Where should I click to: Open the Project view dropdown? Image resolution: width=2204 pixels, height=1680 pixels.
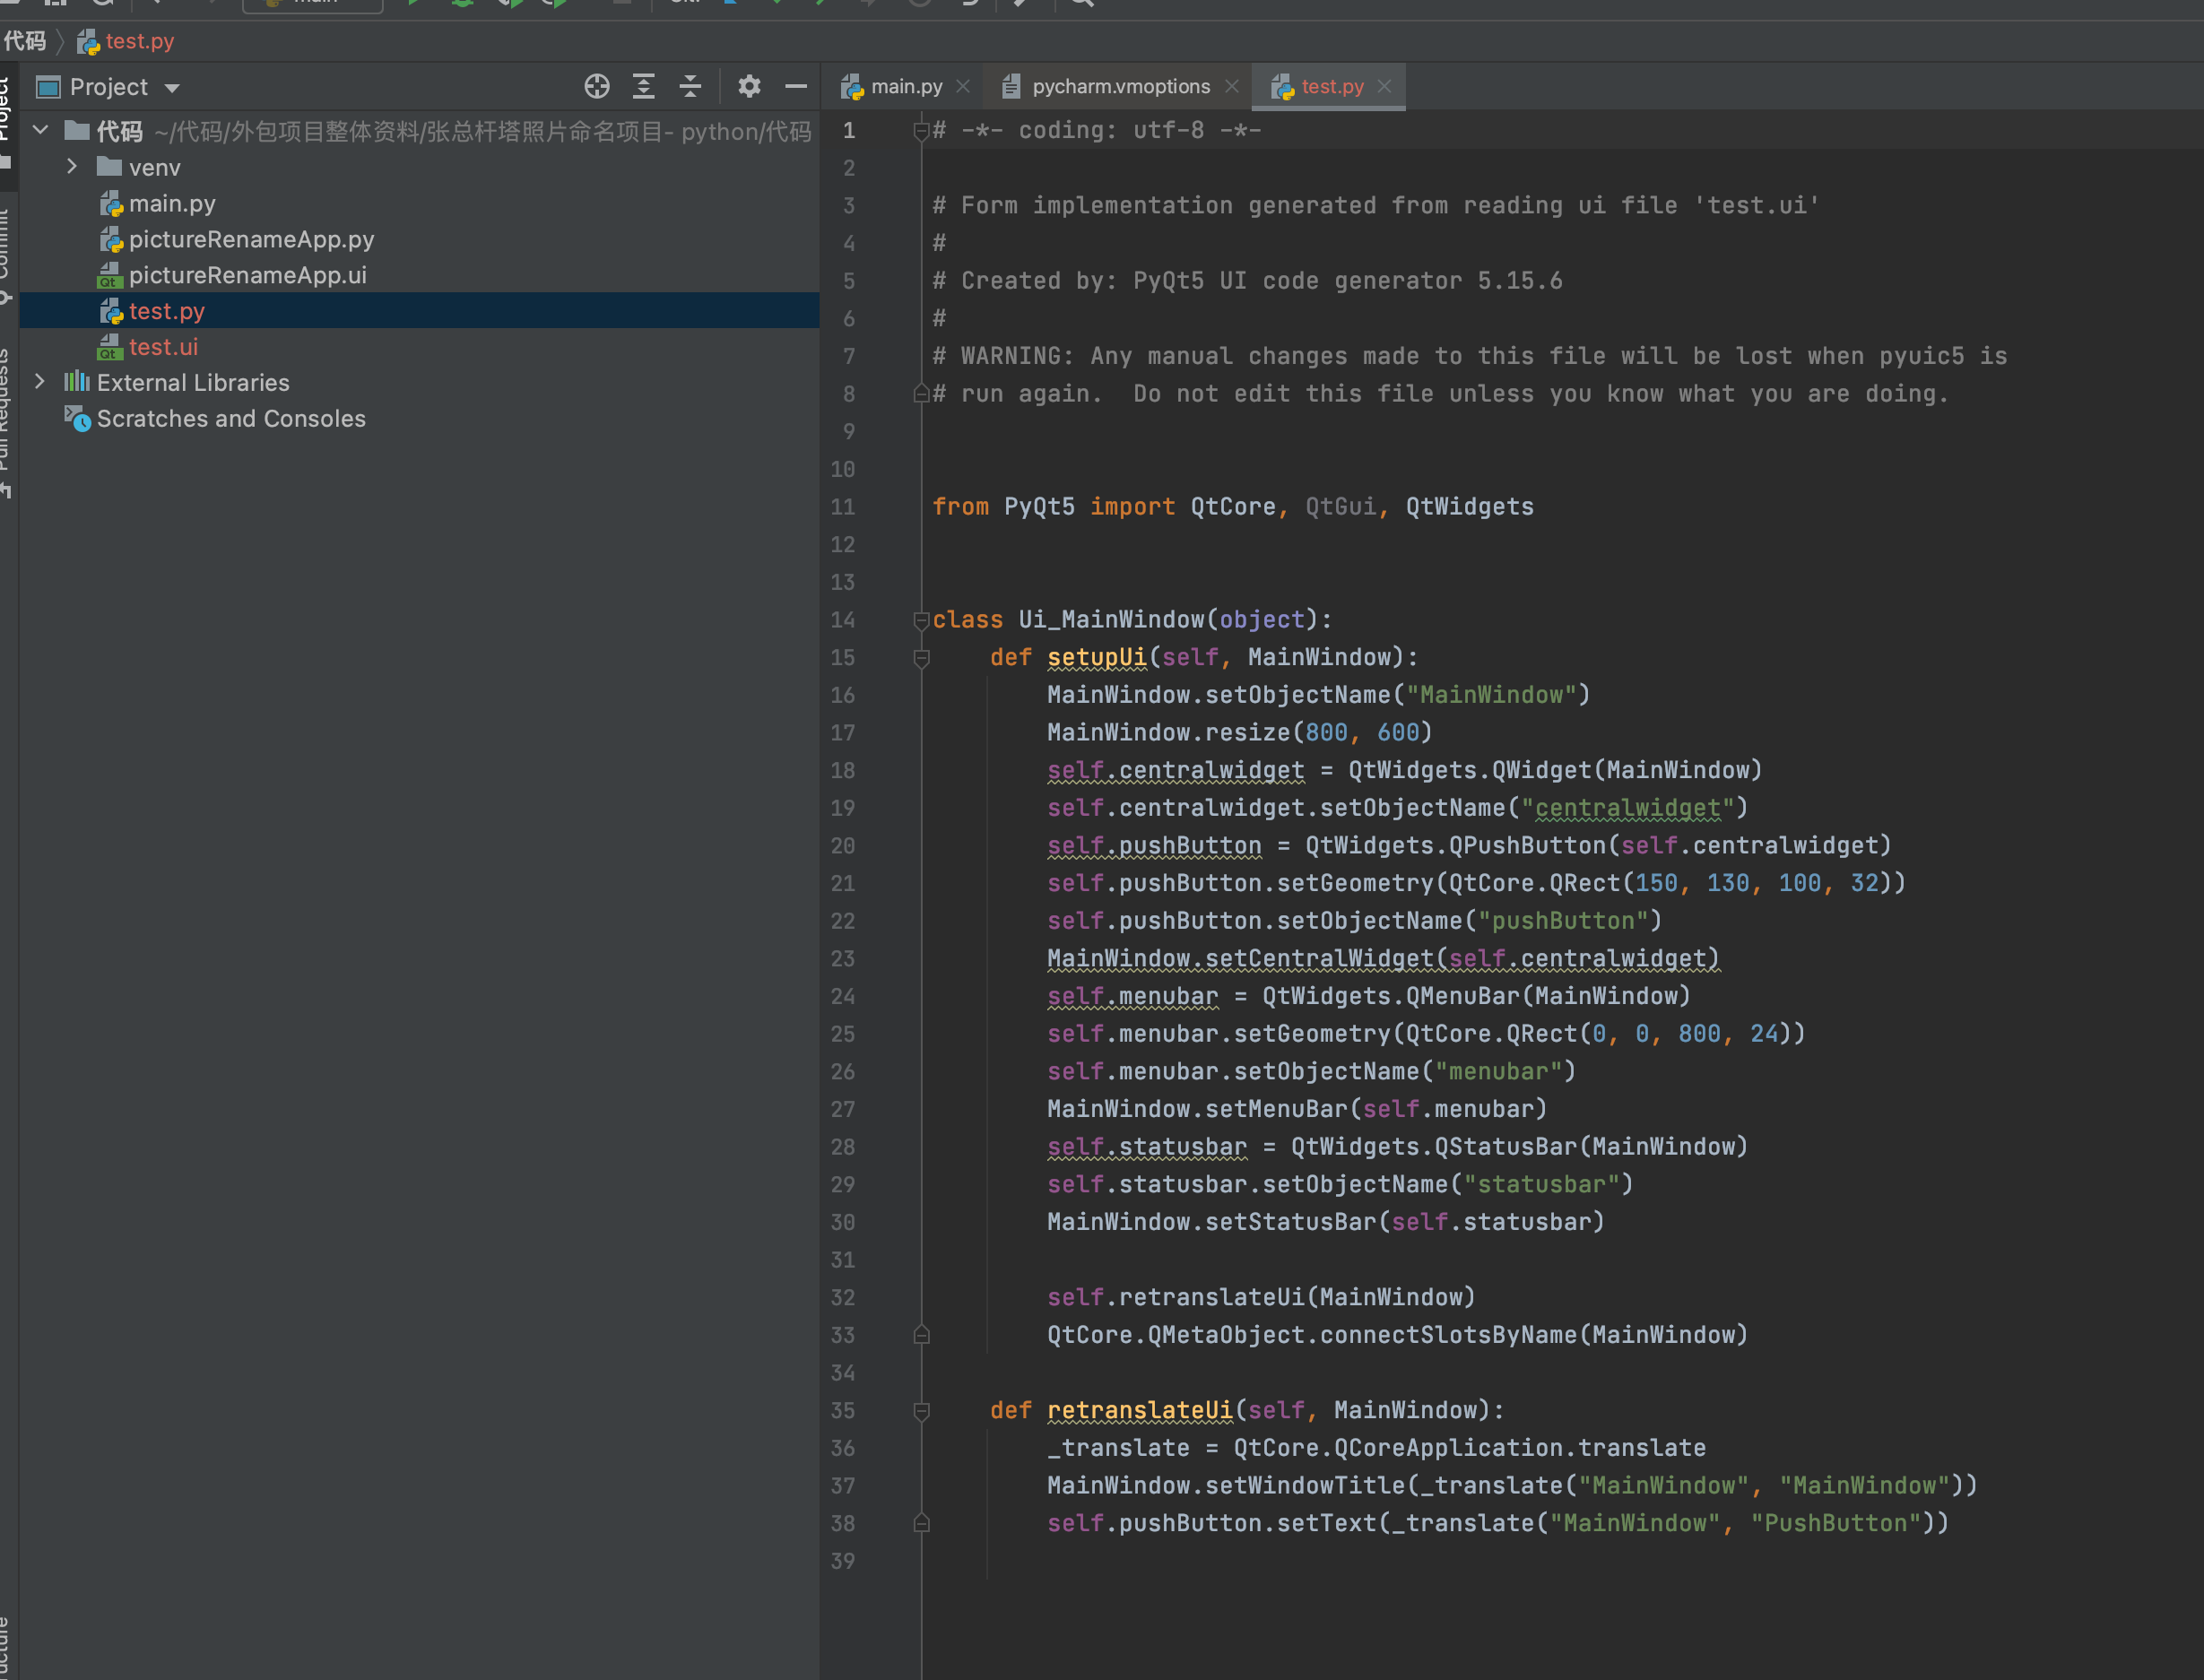coord(170,87)
